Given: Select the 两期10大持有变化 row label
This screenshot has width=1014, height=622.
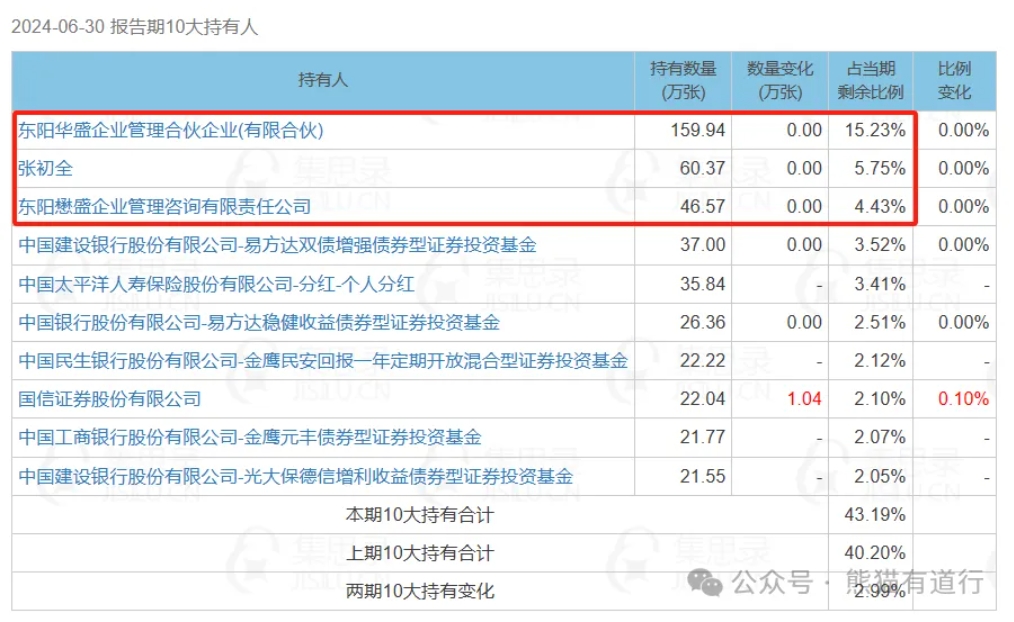Looking at the screenshot, I should tap(420, 591).
